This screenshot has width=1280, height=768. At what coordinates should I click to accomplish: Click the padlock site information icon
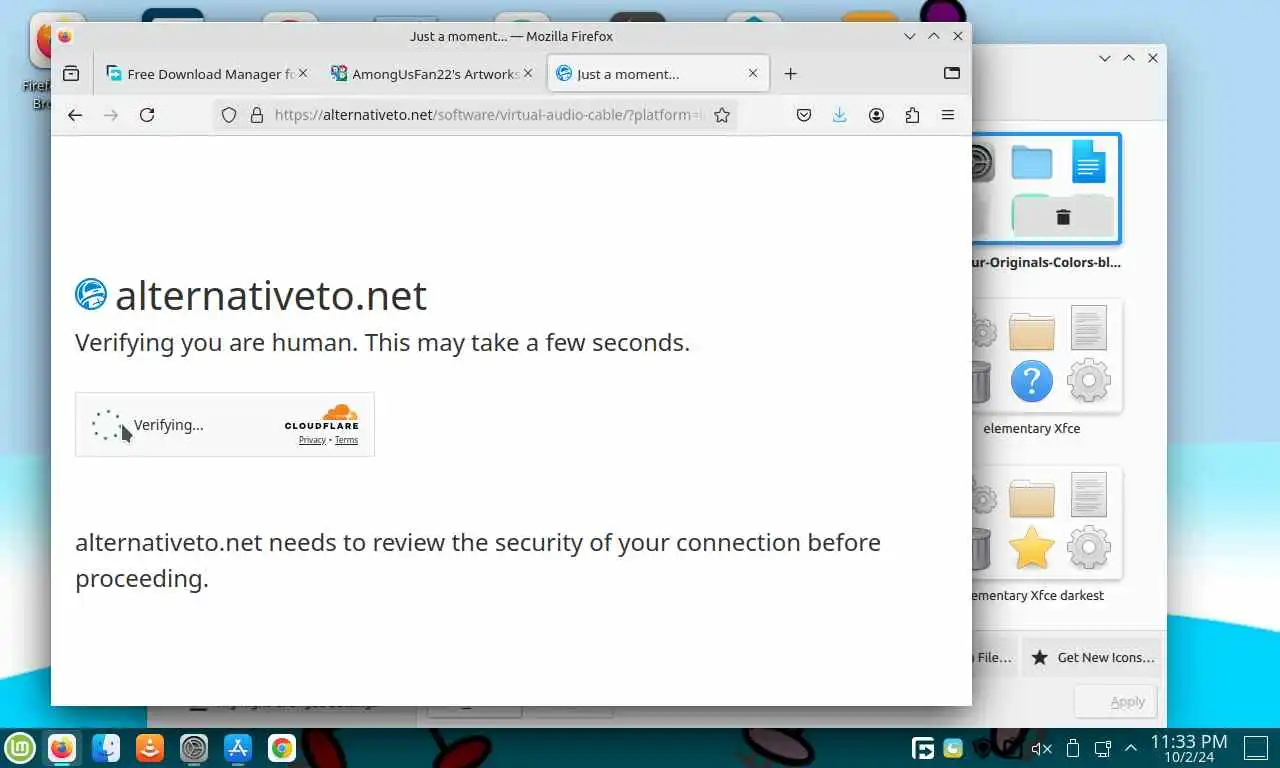tap(257, 115)
